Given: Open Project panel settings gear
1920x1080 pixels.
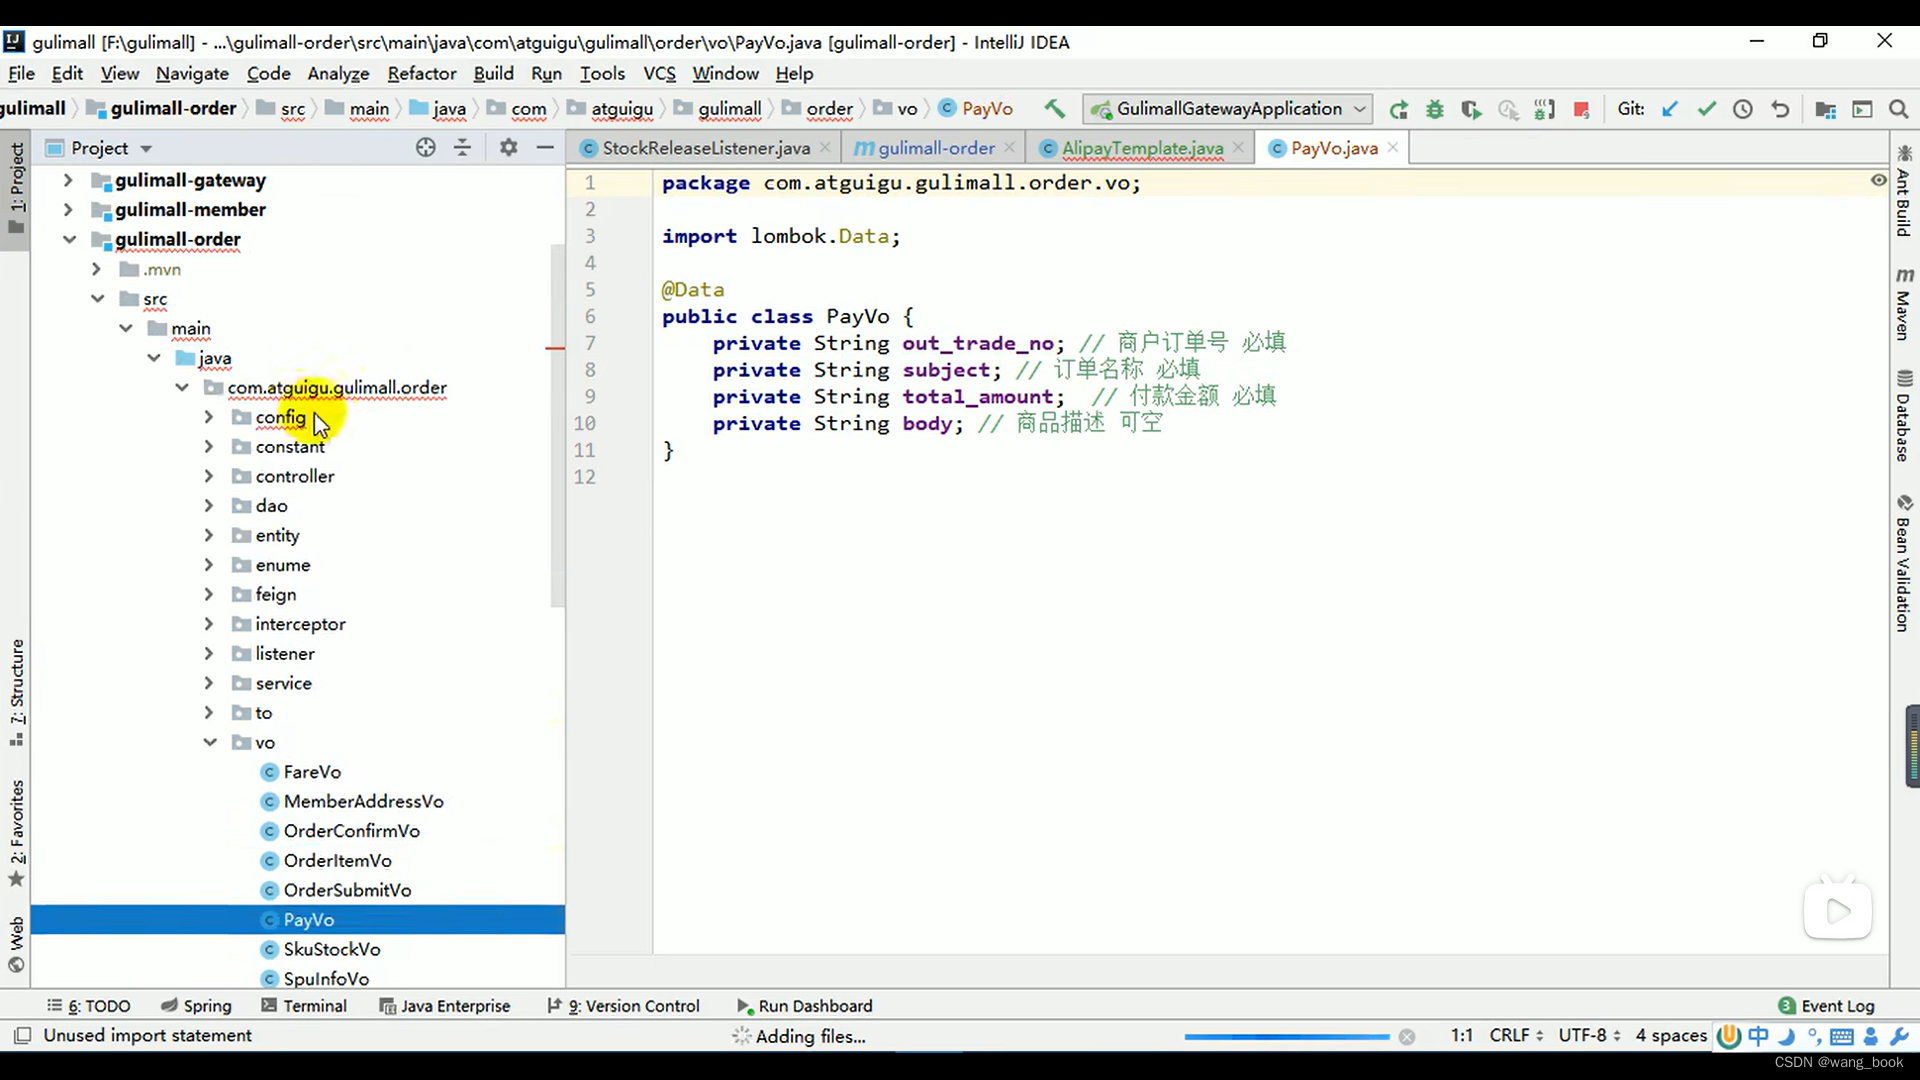Looking at the screenshot, I should (509, 148).
